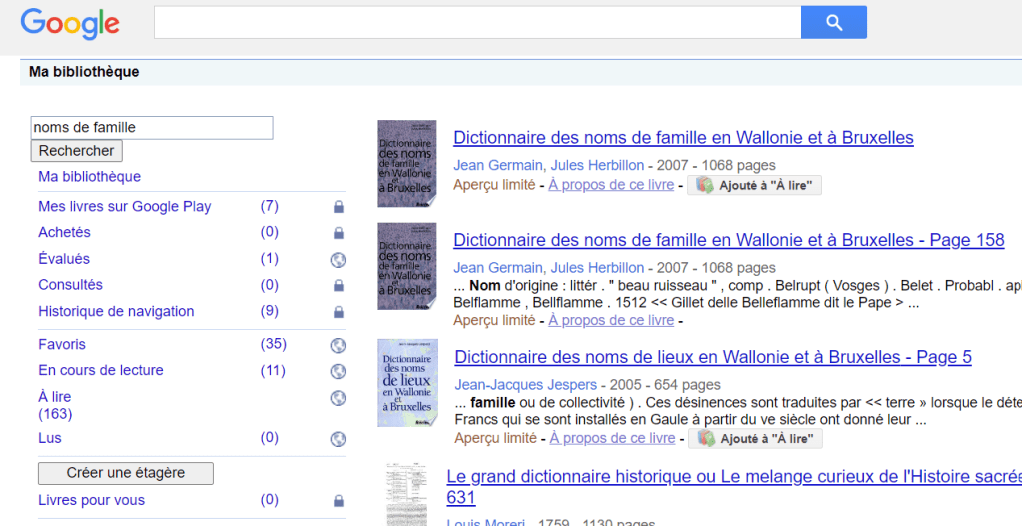This screenshot has width=1022, height=526.
Task: Click the Créer une étagère button
Action: (126, 473)
